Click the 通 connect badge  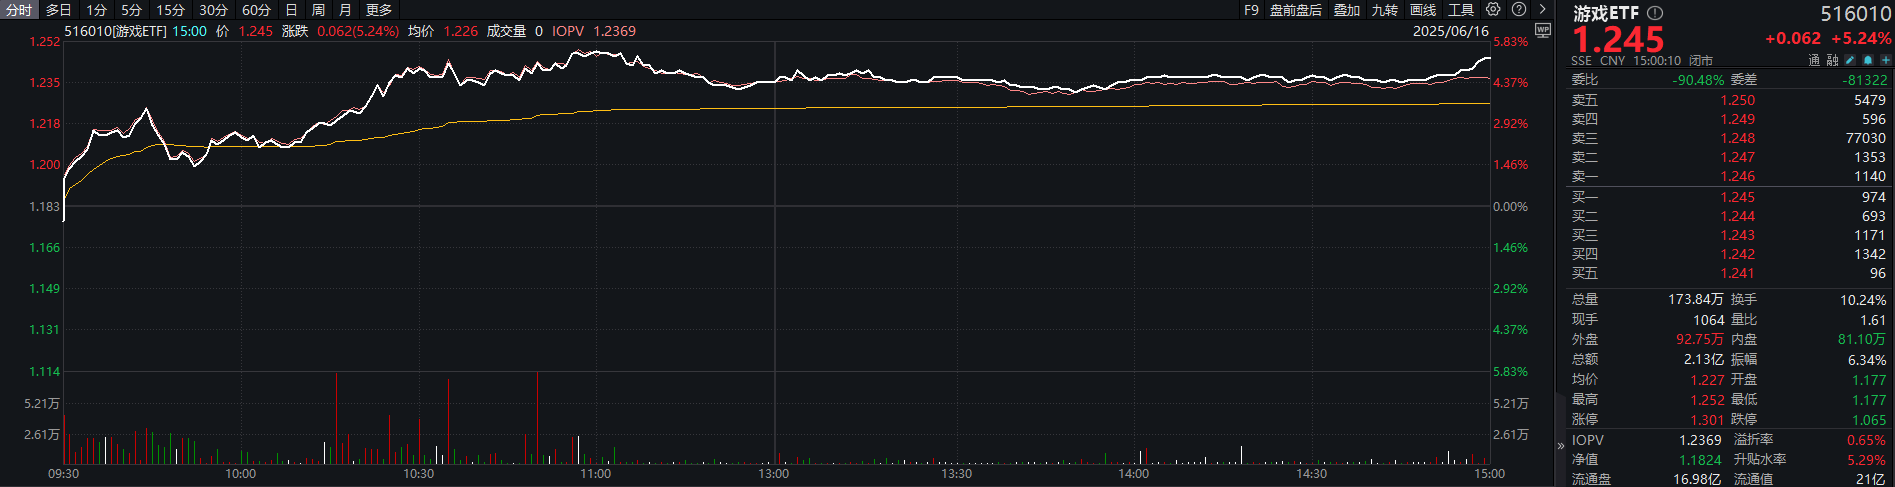(x=1814, y=60)
